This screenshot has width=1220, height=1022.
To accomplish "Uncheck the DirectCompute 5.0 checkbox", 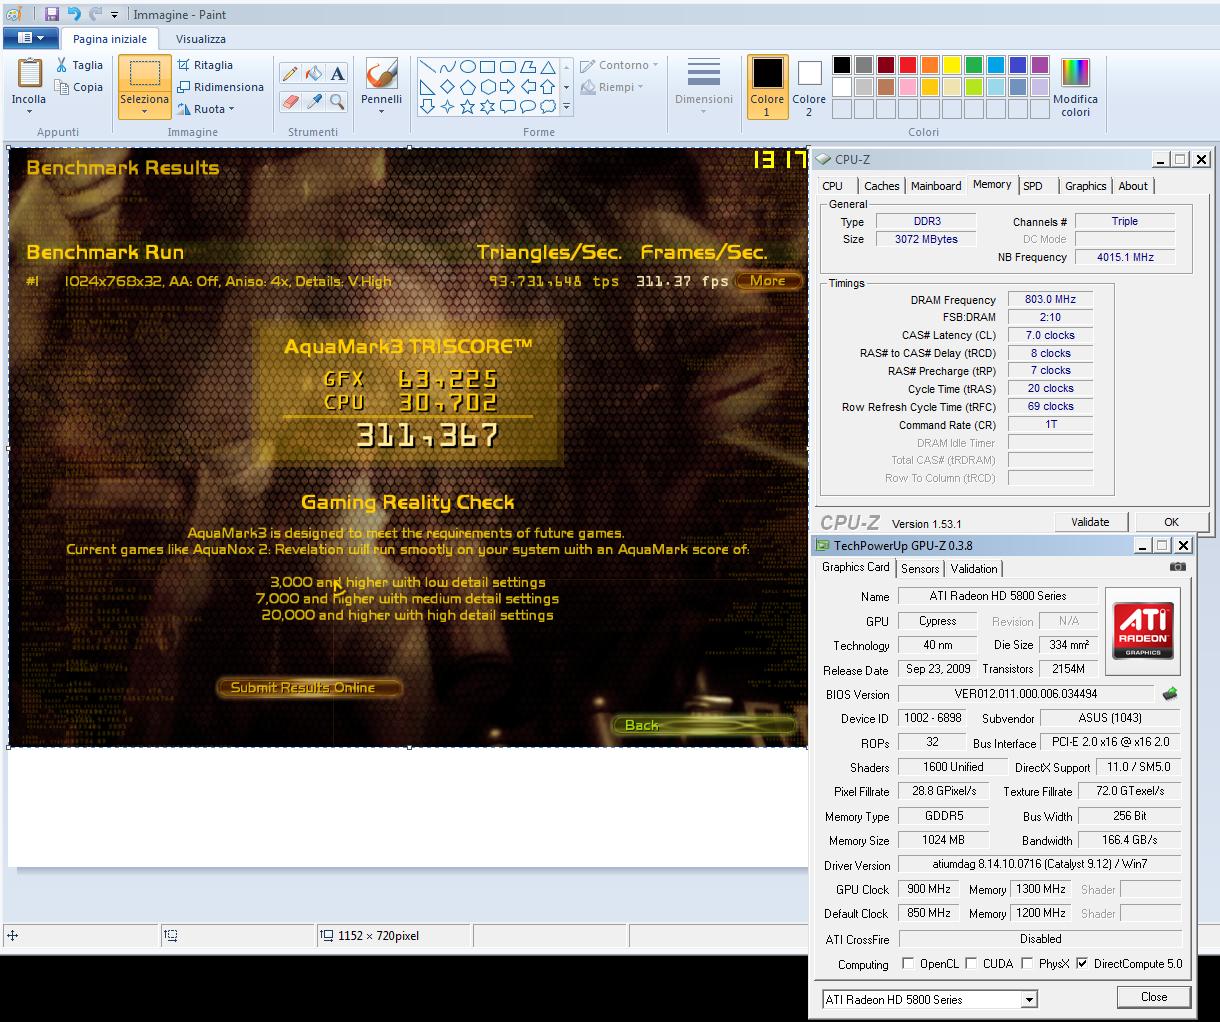I will pos(1081,963).
